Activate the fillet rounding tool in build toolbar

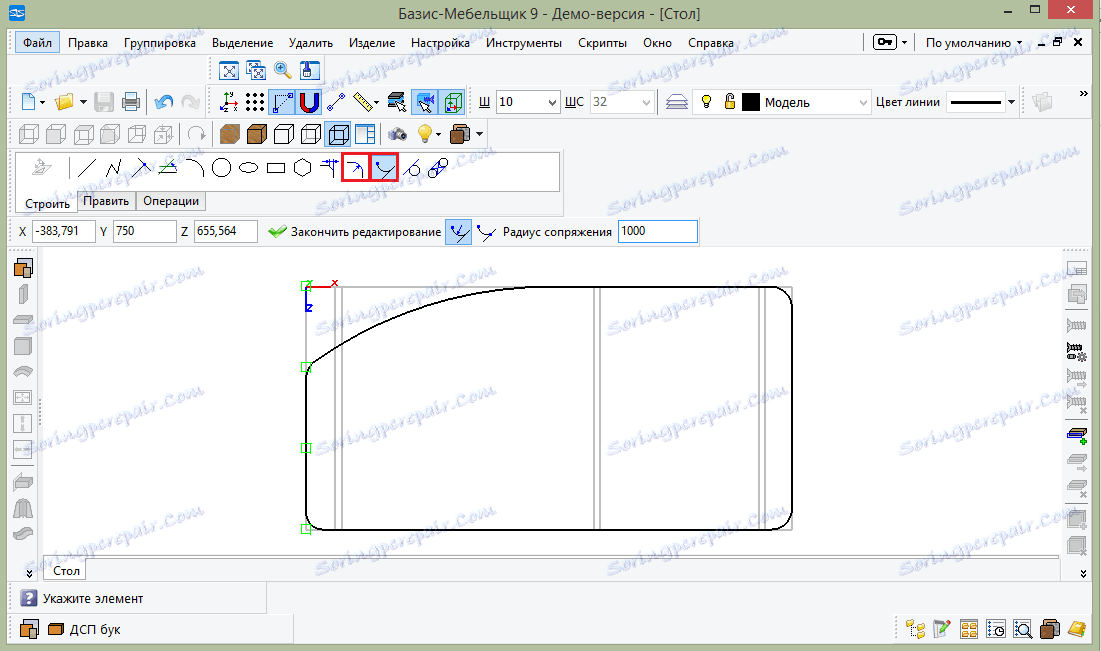click(356, 168)
